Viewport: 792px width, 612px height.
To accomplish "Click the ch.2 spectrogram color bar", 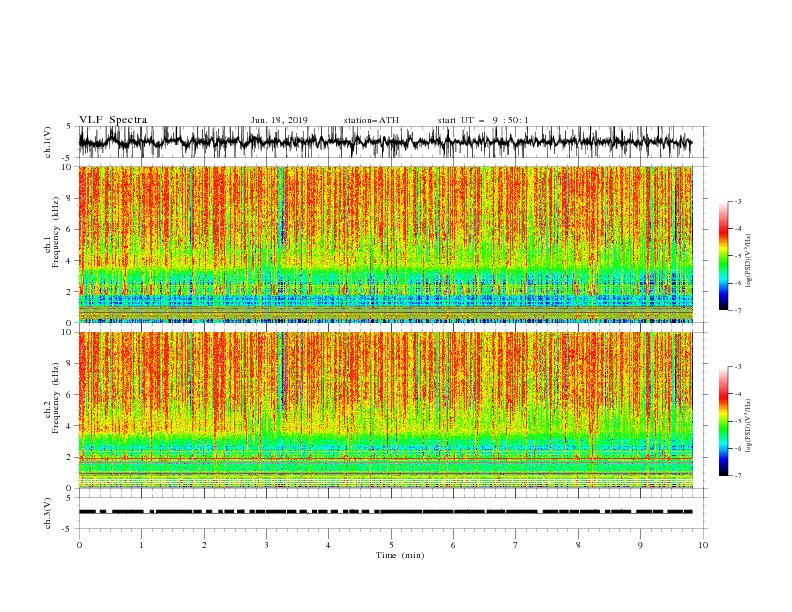I will coord(723,421).
